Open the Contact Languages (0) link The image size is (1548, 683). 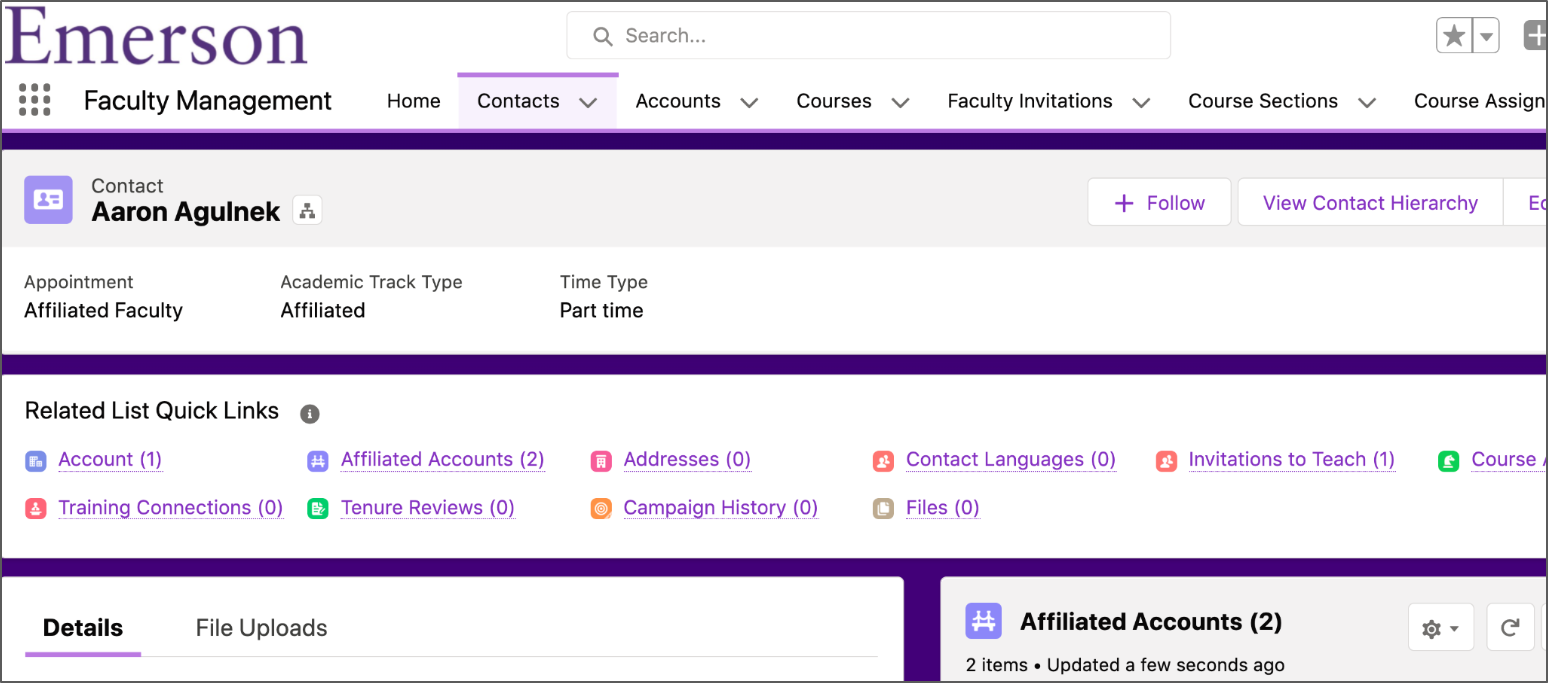tap(1011, 459)
